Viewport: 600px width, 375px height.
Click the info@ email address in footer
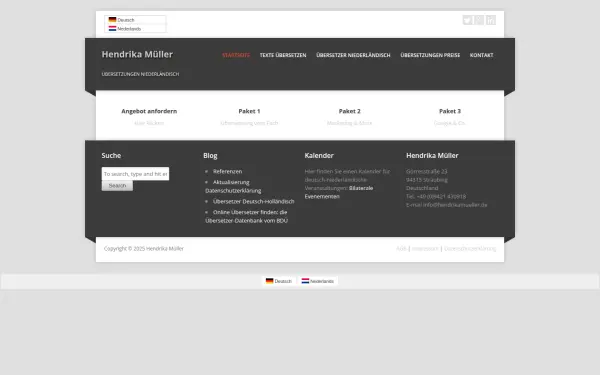tap(455, 205)
